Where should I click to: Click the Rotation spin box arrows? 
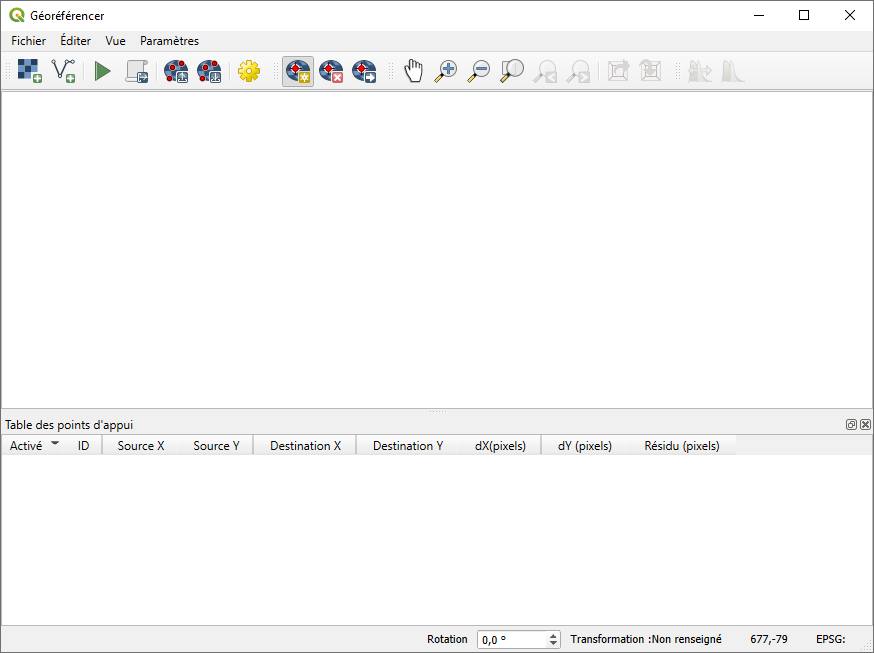554,639
